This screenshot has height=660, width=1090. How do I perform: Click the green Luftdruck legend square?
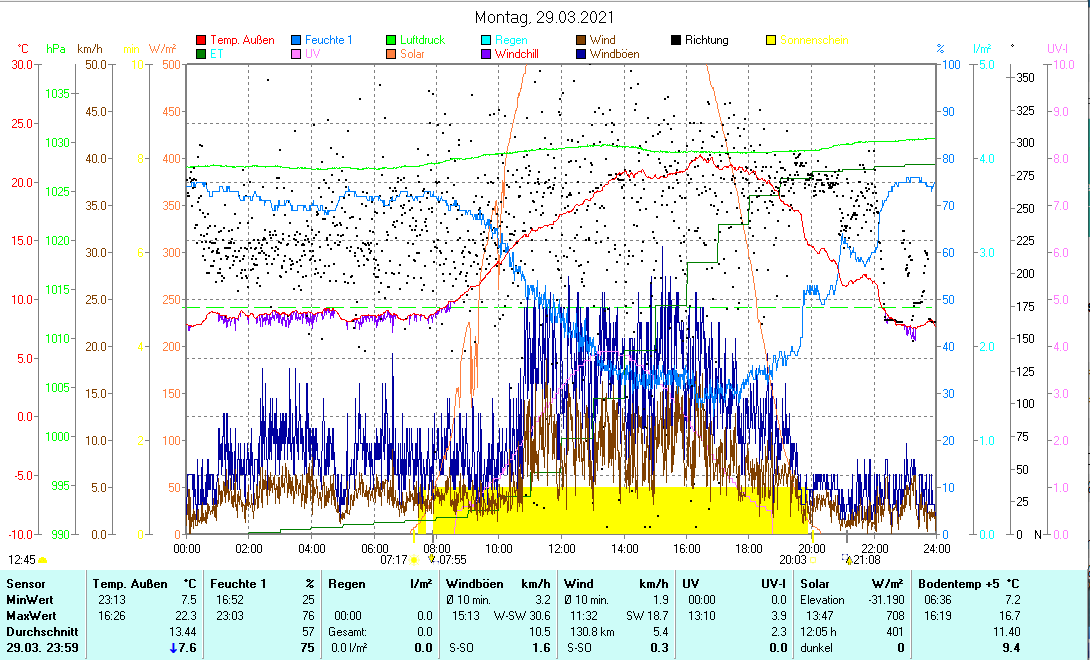click(392, 41)
